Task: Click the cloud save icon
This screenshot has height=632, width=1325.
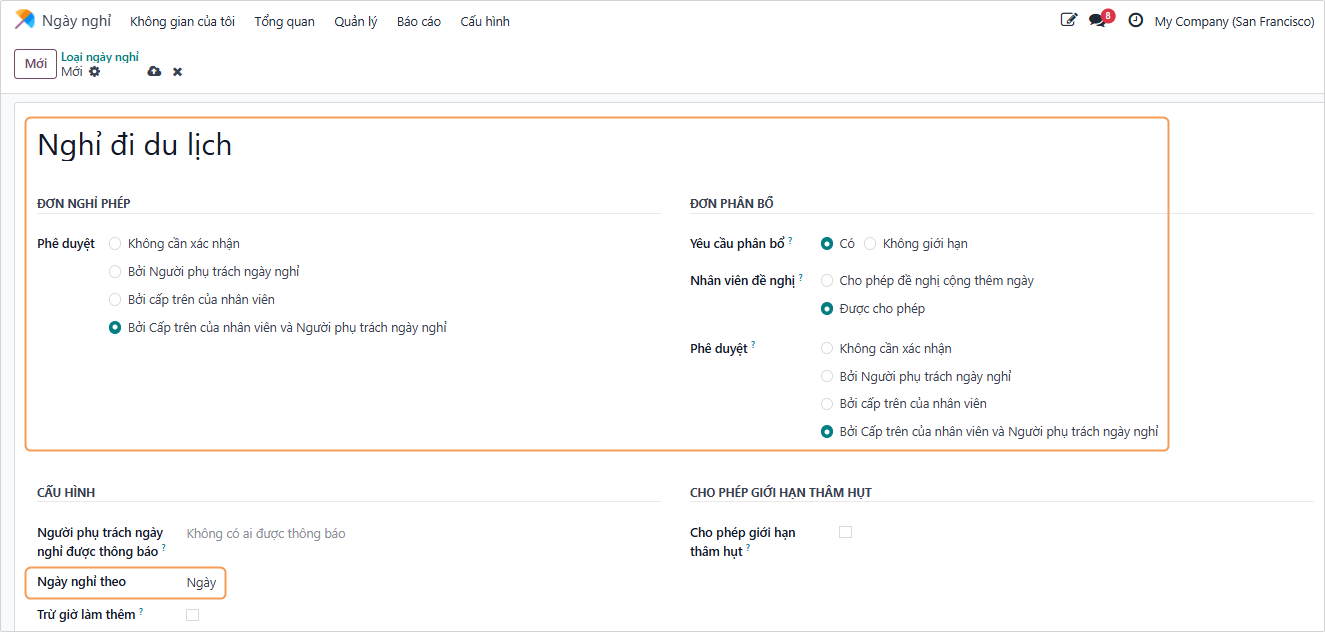Action: point(154,72)
